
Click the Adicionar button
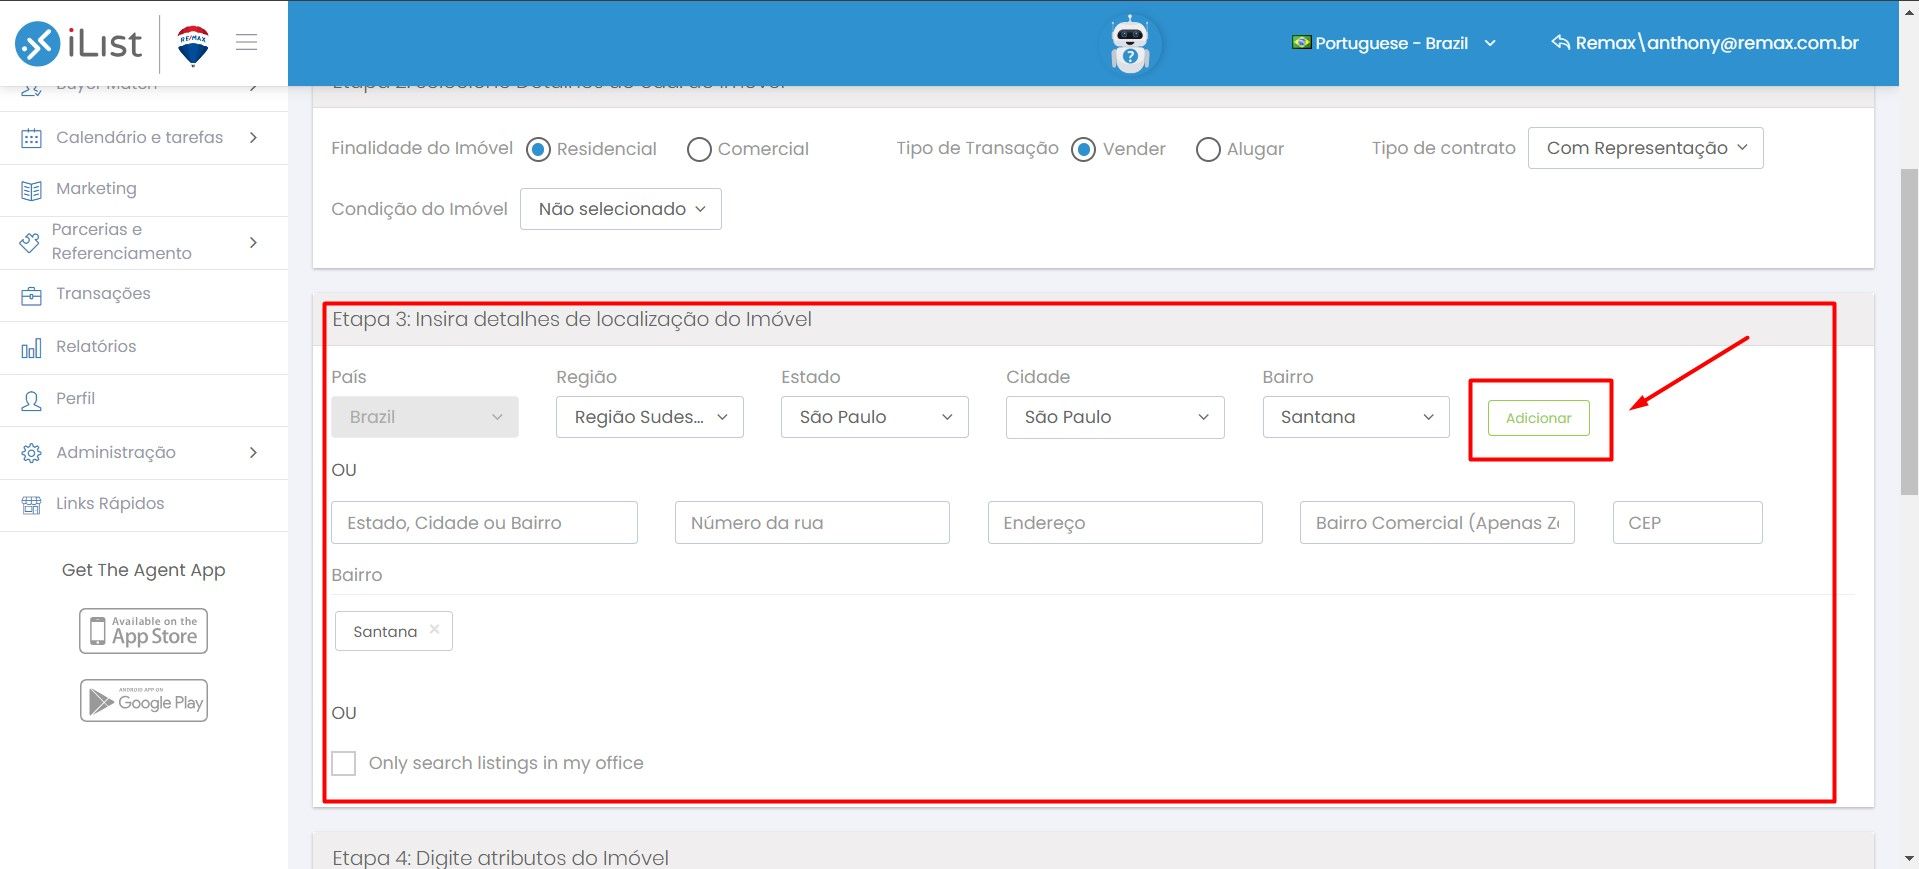pos(1538,418)
